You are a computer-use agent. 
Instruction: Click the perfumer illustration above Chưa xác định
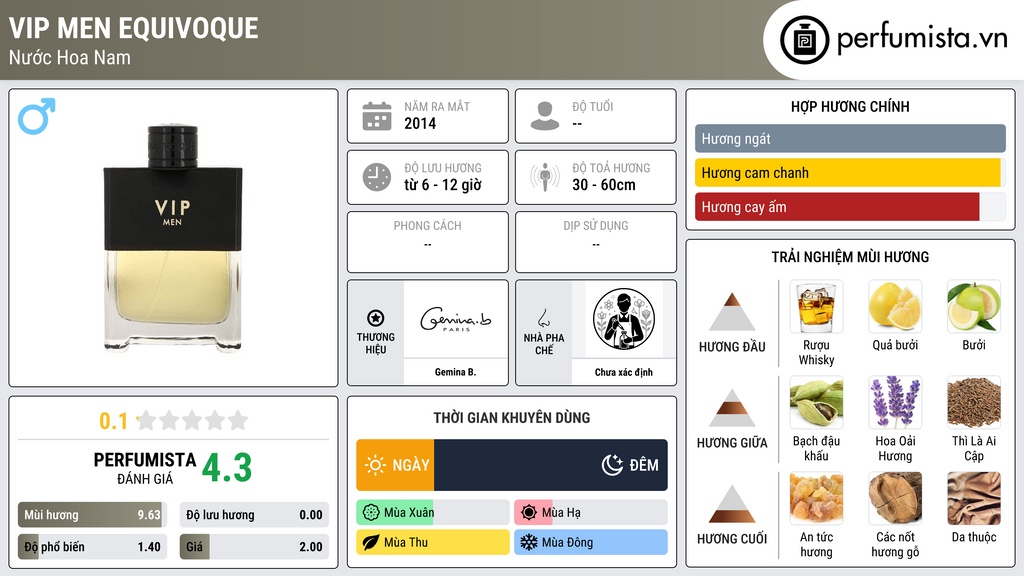tap(624, 319)
